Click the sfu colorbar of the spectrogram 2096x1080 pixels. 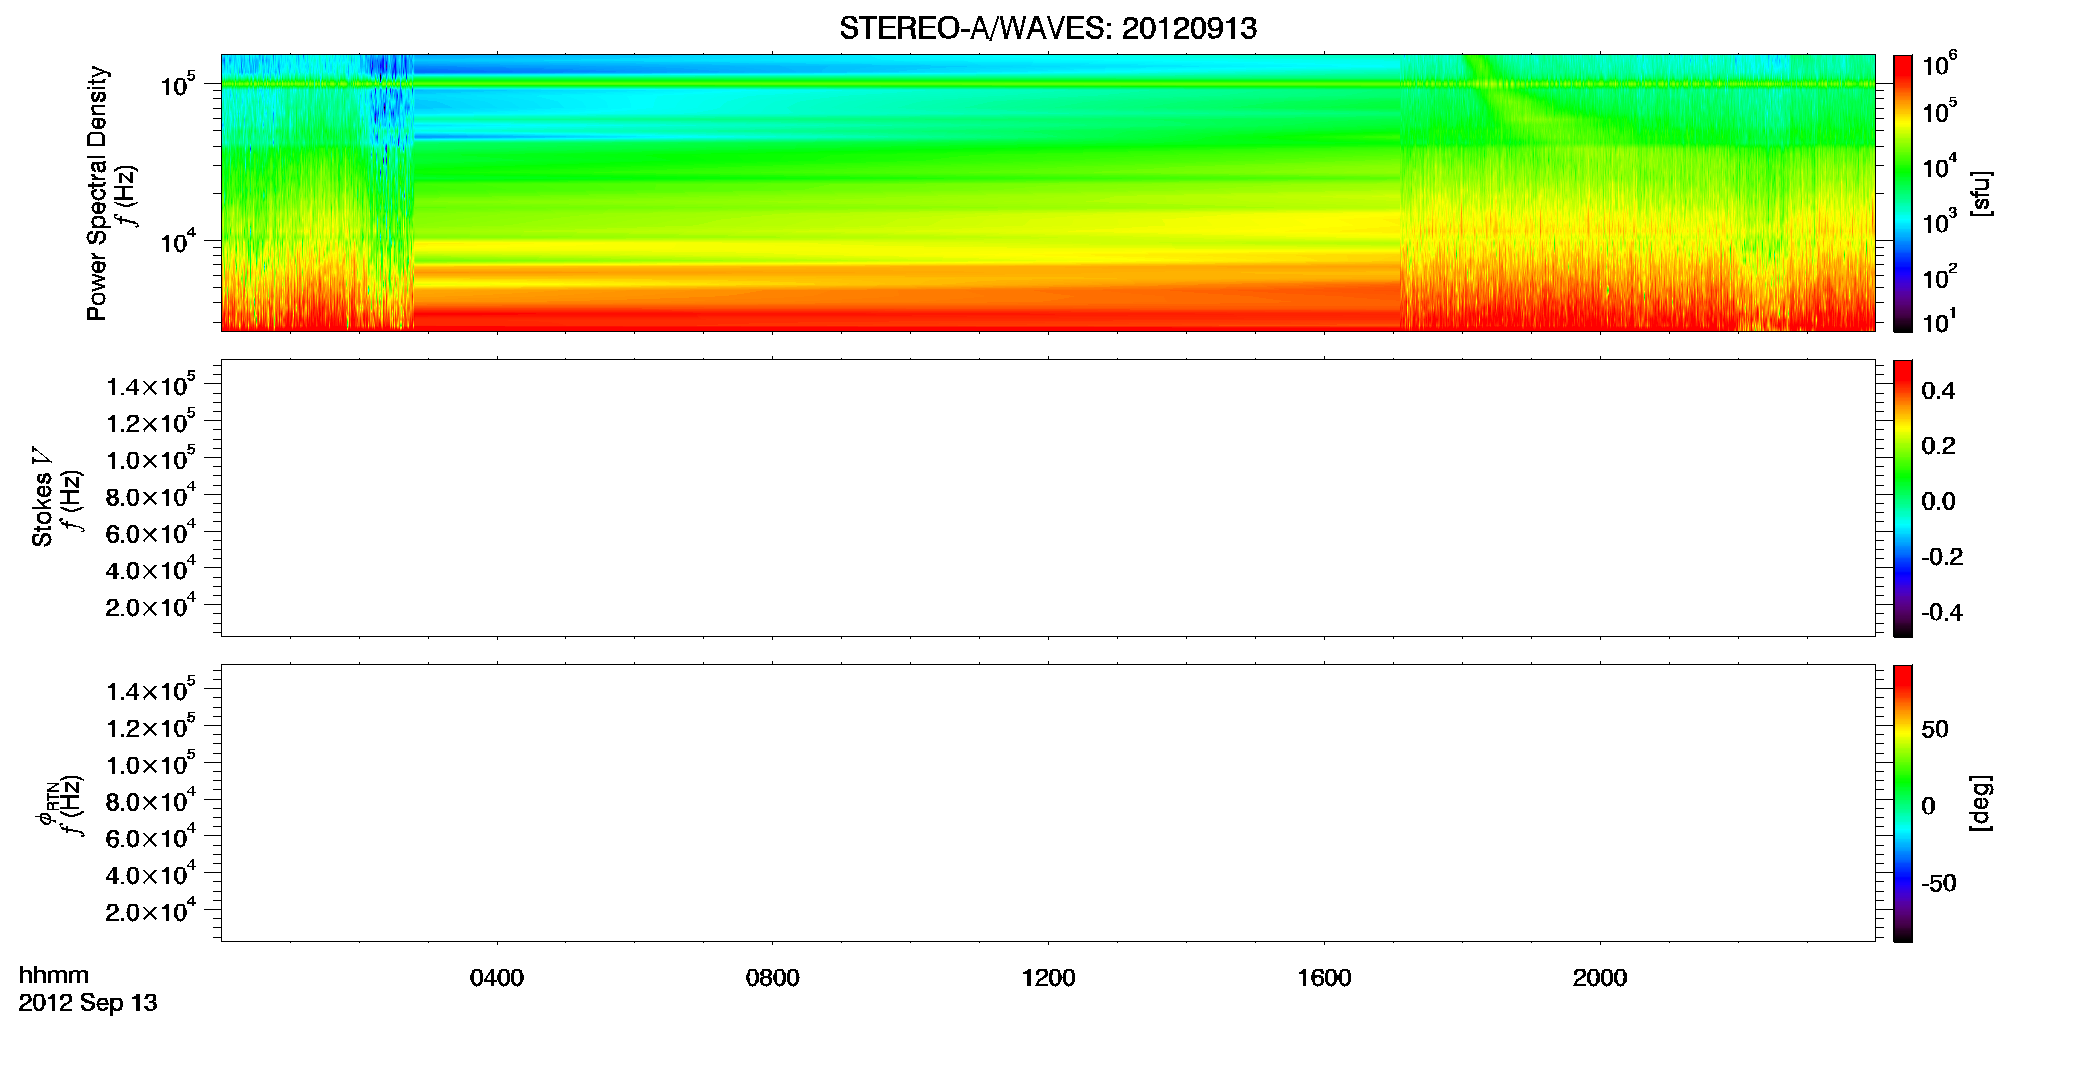1903,193
